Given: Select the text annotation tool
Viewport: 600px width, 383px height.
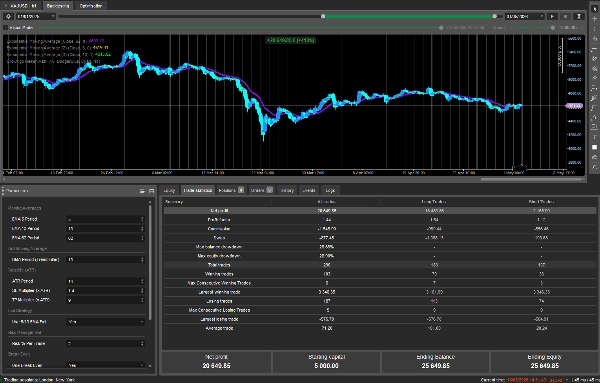Looking at the screenshot, I should click(594, 137).
